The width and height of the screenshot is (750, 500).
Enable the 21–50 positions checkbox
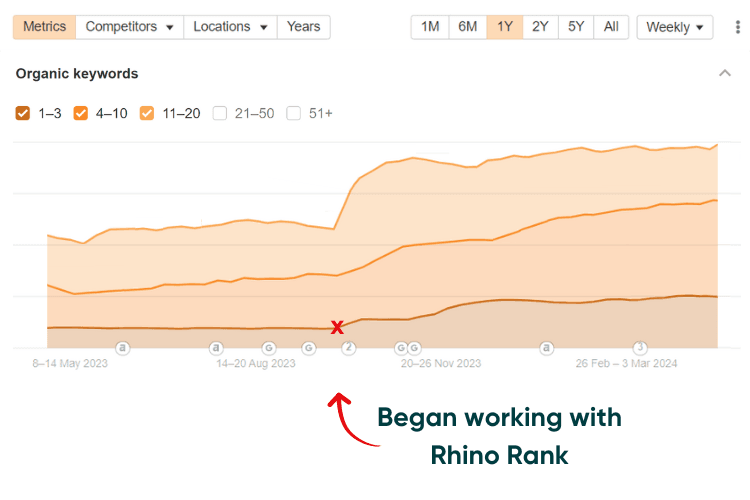pos(220,113)
